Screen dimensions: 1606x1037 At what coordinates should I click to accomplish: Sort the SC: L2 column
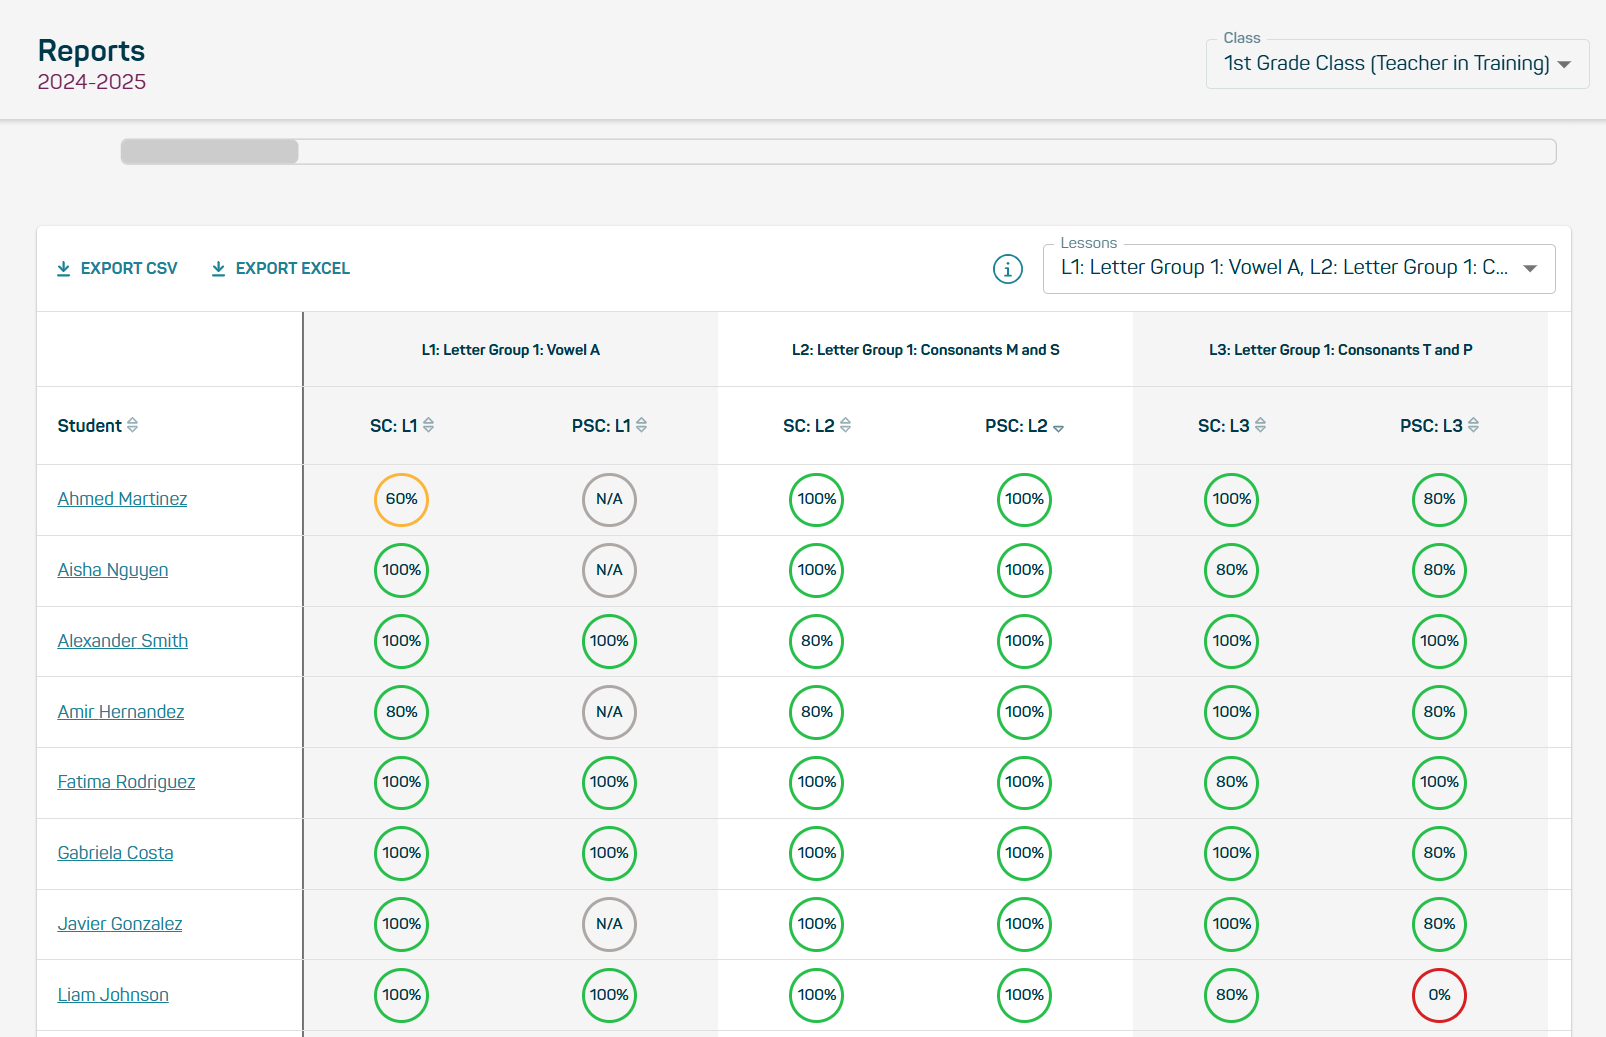pyautogui.click(x=845, y=425)
